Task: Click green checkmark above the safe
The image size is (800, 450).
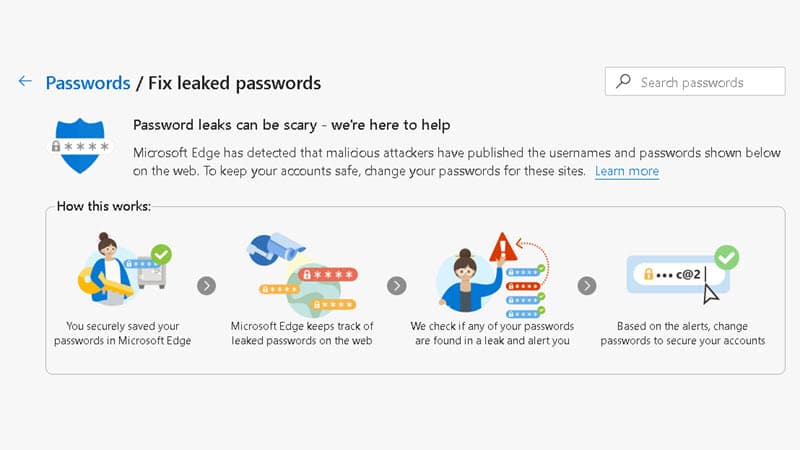Action: 161,254
